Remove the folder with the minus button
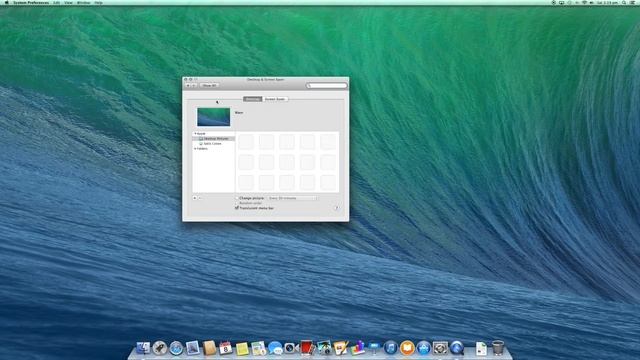This screenshot has width=640, height=360. [x=200, y=198]
